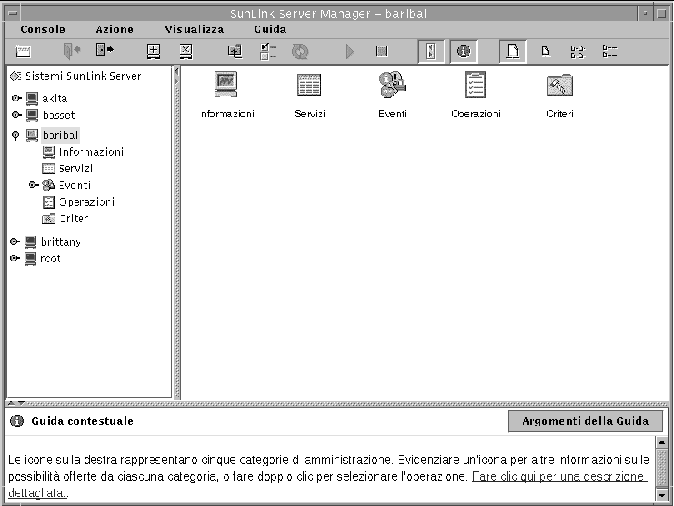Open the Criteri folder icon in right pane
Image resolution: width=674 pixels, height=506 pixels.
(560, 85)
